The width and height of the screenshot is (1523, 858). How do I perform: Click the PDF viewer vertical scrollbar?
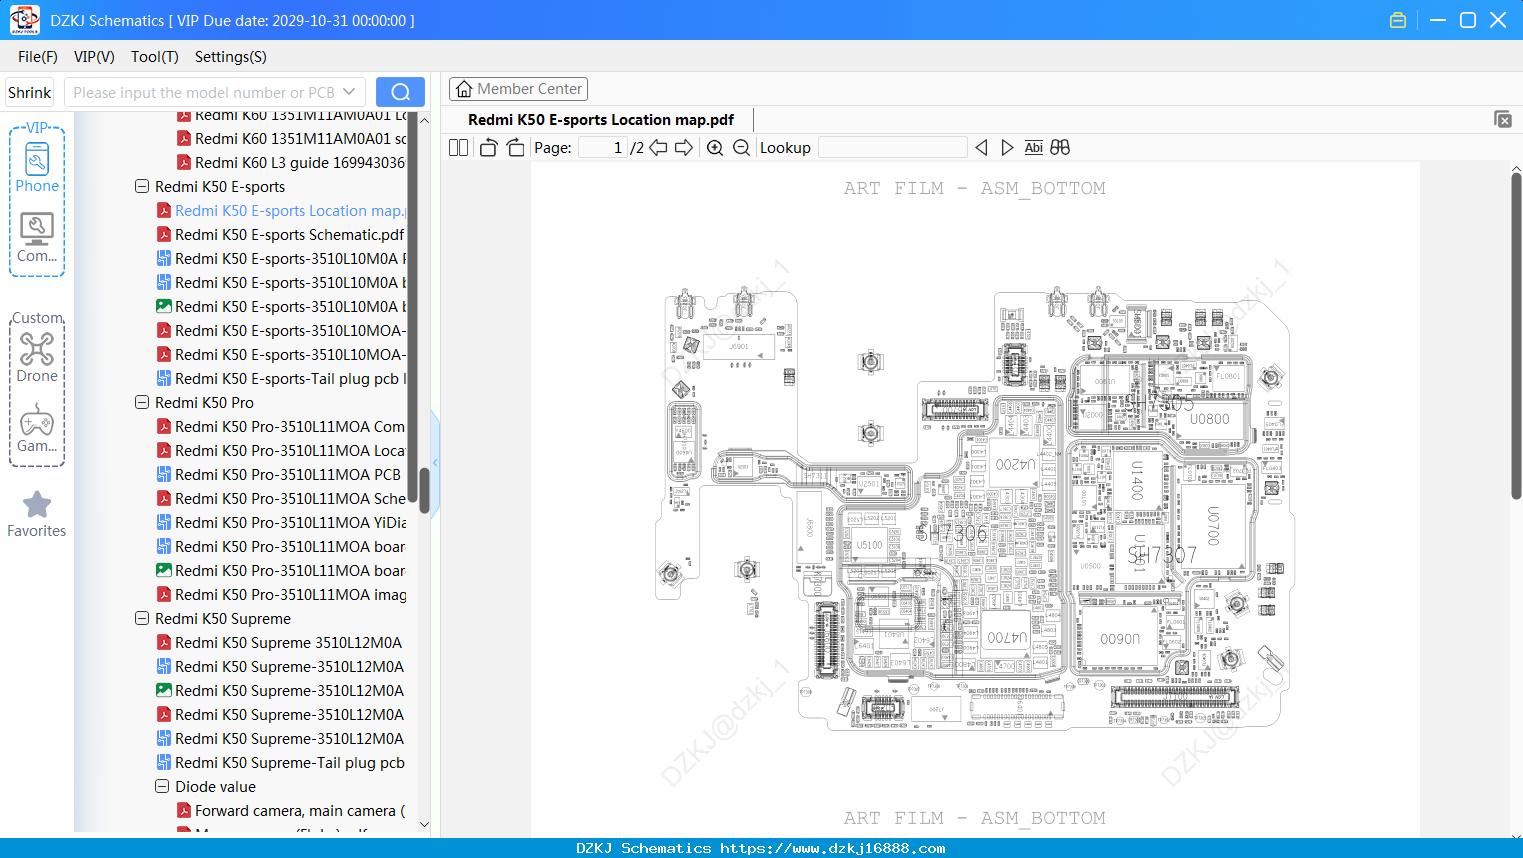(x=1516, y=336)
